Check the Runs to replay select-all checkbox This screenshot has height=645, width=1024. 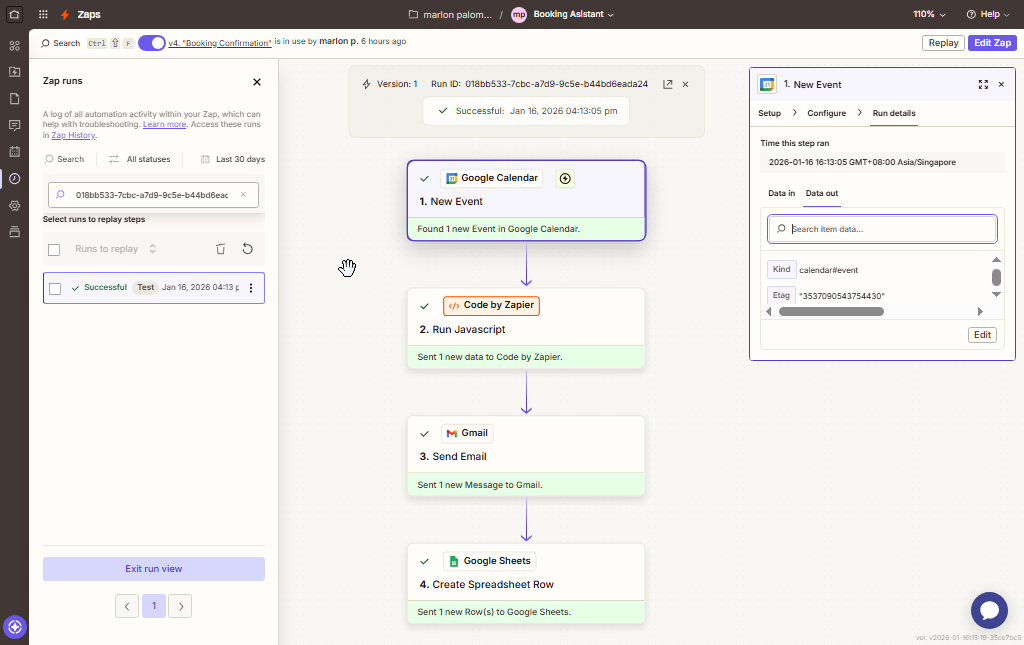pos(54,249)
